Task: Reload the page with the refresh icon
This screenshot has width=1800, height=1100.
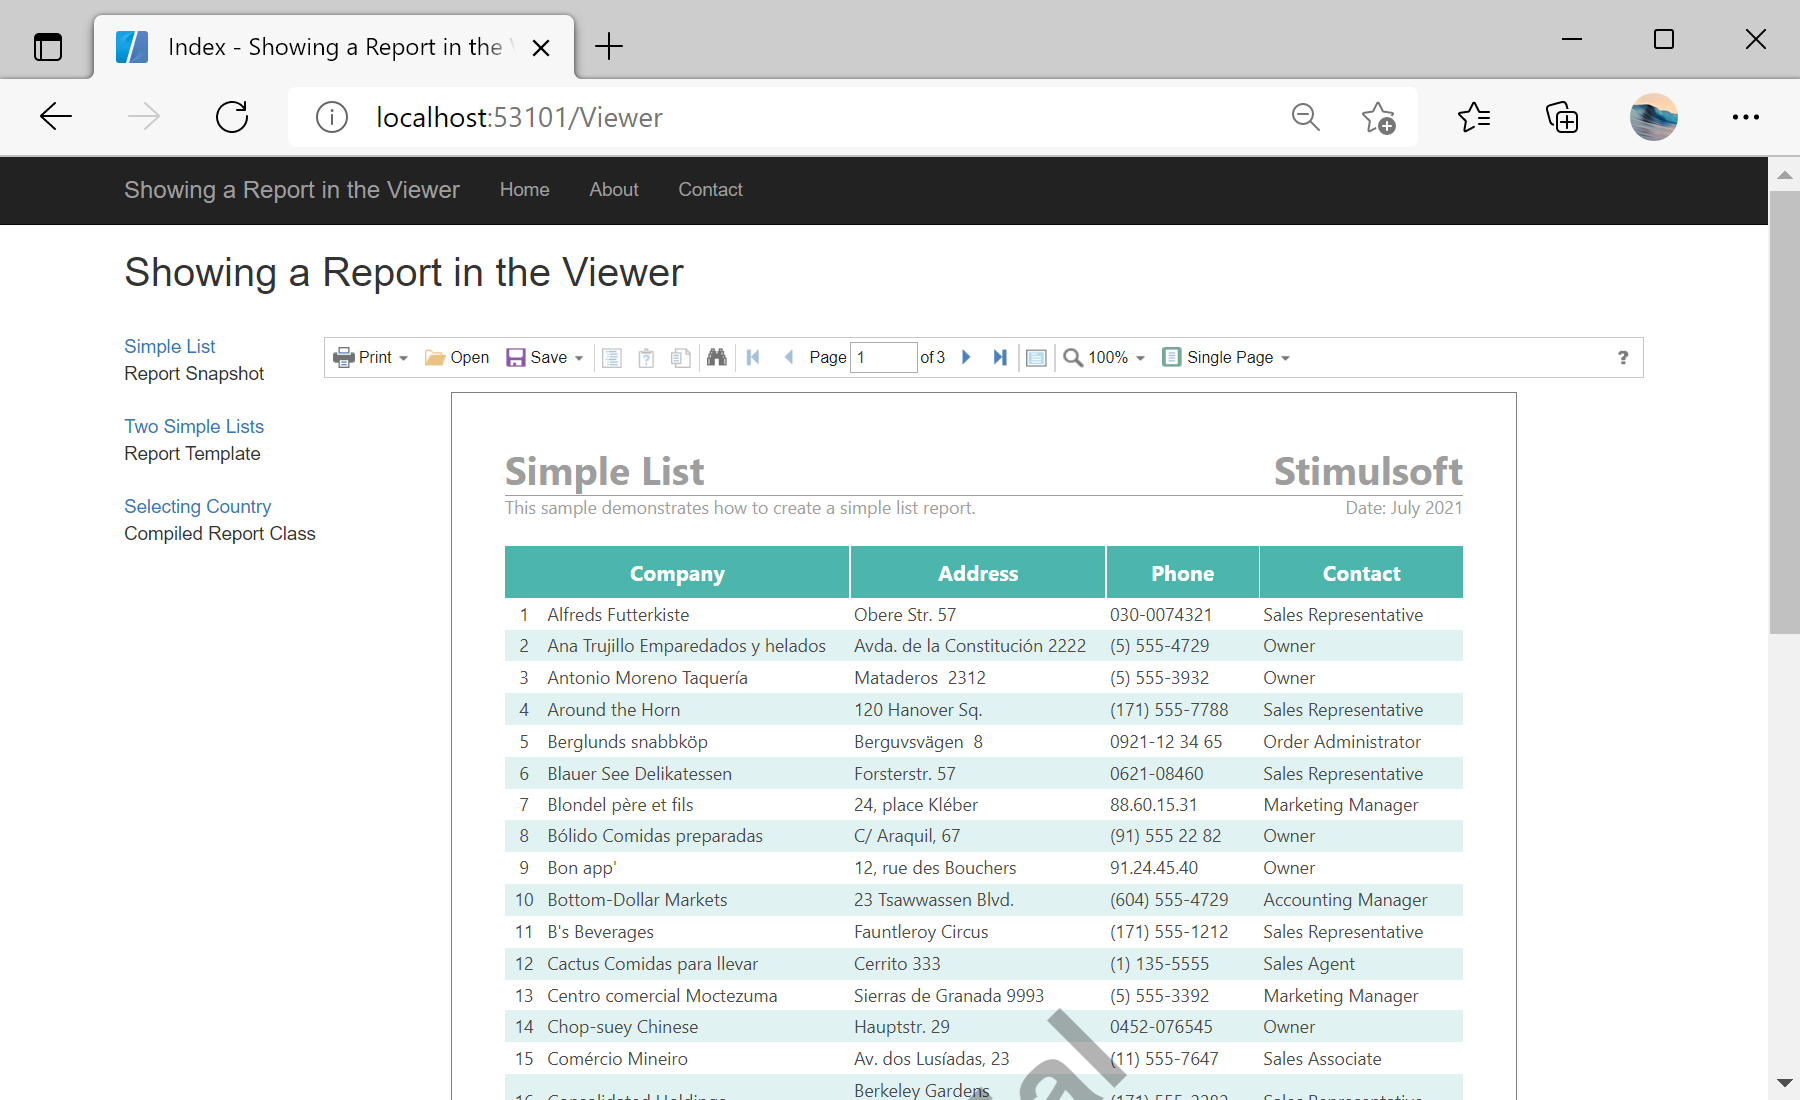Action: 232,117
